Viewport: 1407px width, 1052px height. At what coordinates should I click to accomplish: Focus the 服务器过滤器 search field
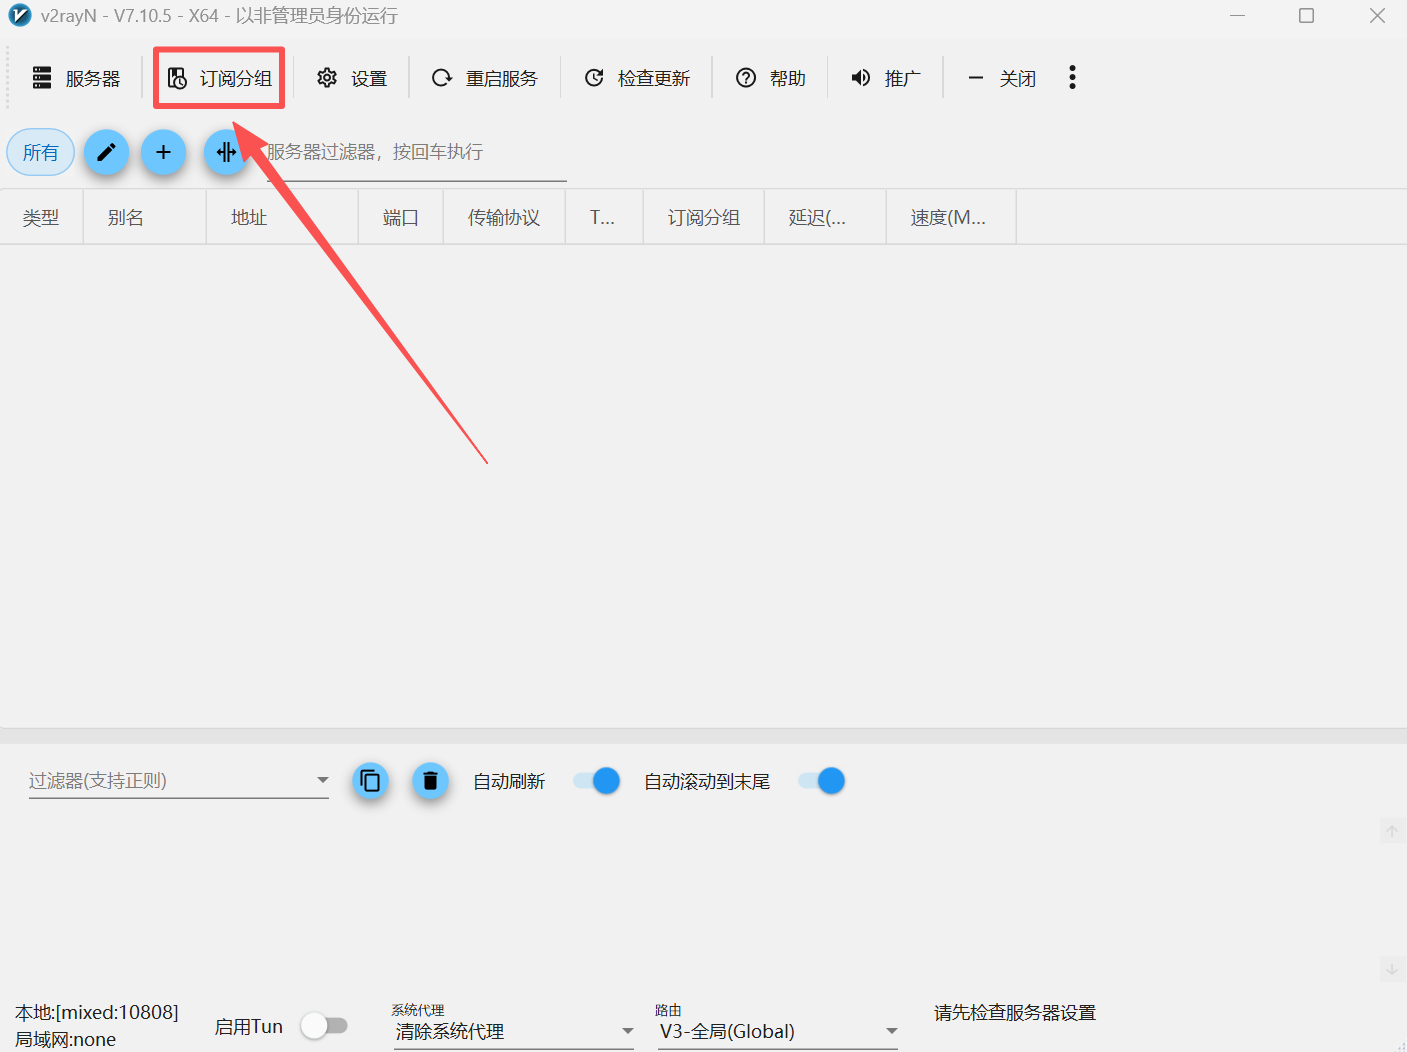(415, 152)
